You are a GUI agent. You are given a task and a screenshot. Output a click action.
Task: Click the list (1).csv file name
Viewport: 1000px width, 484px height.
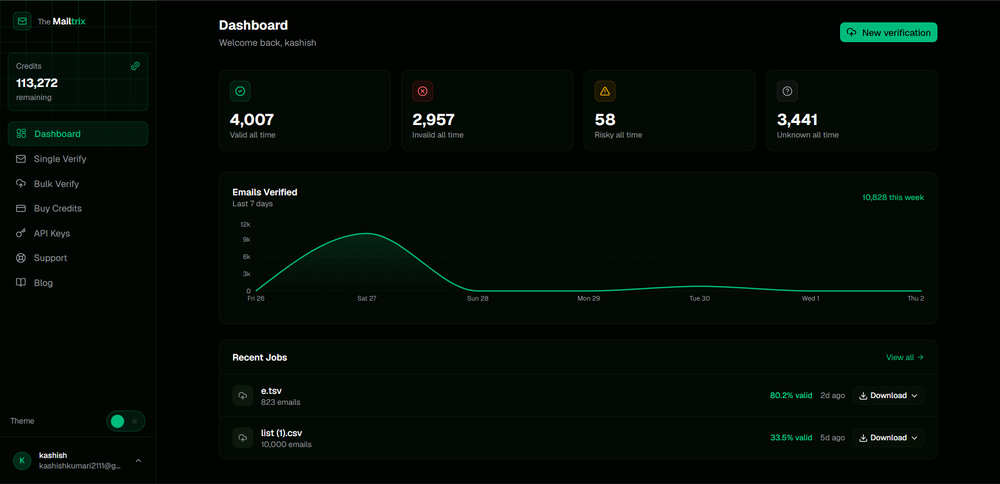282,432
